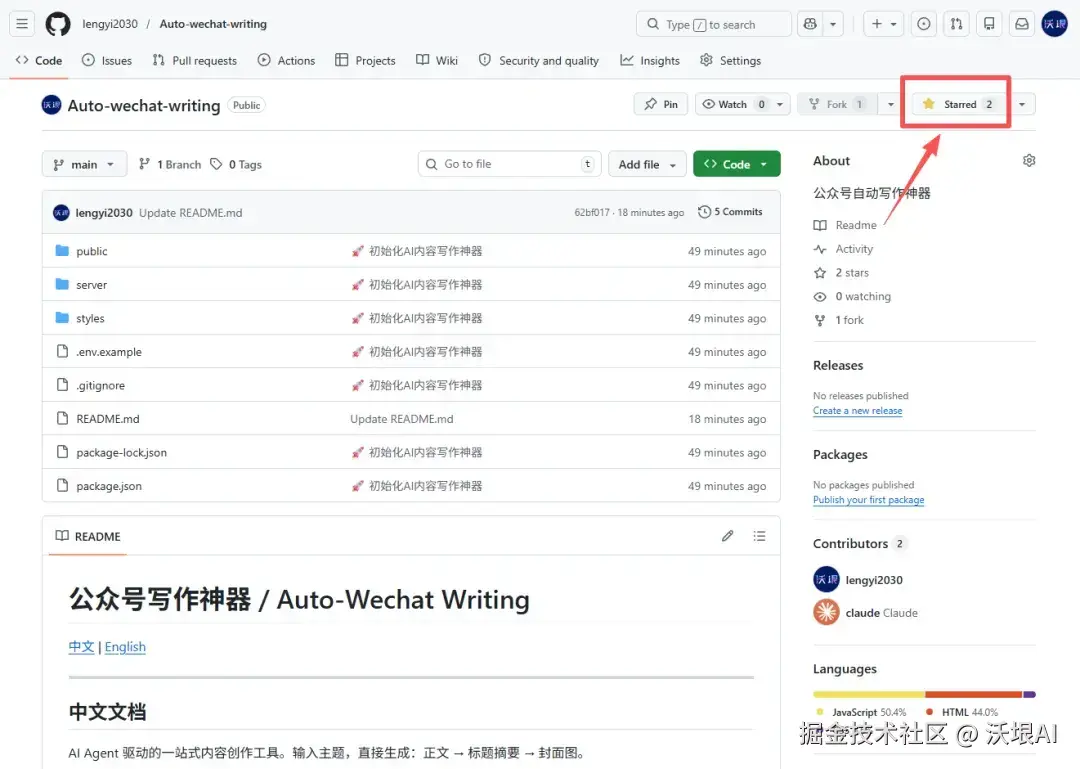The width and height of the screenshot is (1080, 769).
Task: Open the create new plus dropdown
Action: pos(883,24)
